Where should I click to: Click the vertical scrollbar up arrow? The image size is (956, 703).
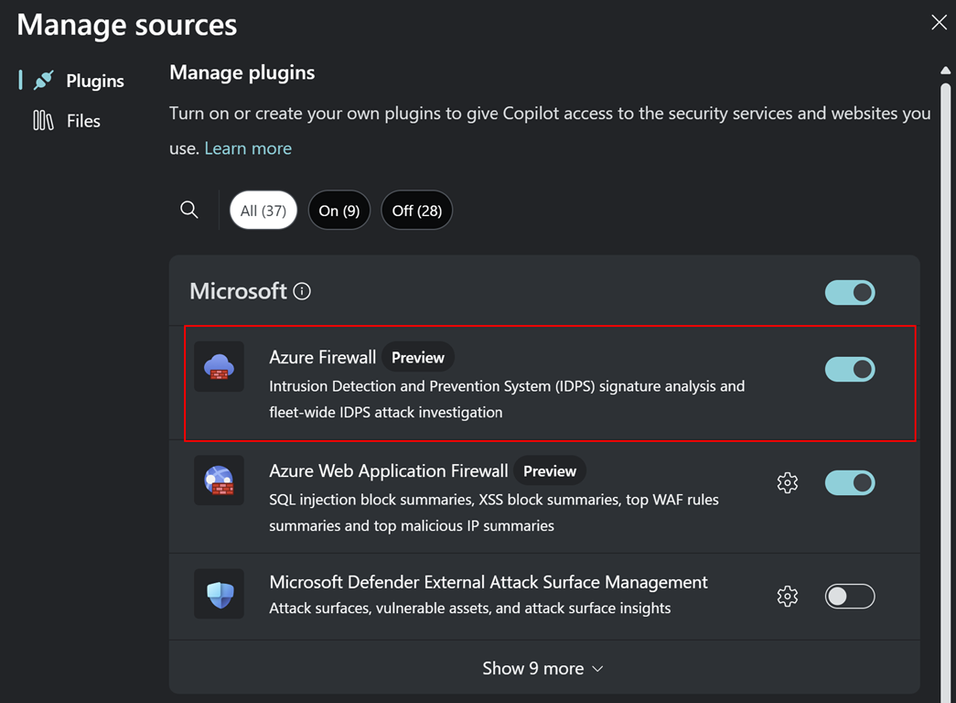click(945, 70)
